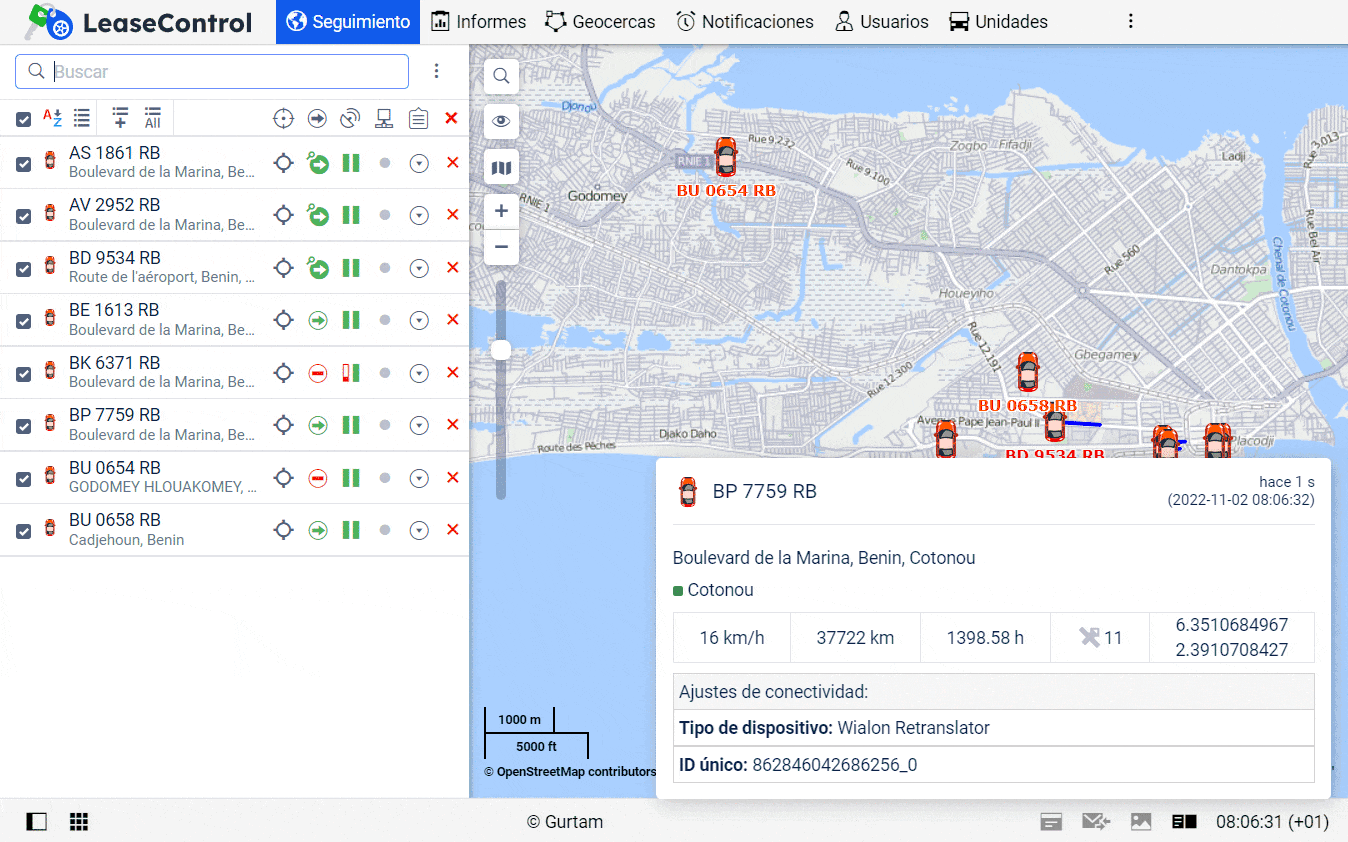Select the BP 7759 RB unit name
This screenshot has width=1348, height=842.
tap(115, 415)
